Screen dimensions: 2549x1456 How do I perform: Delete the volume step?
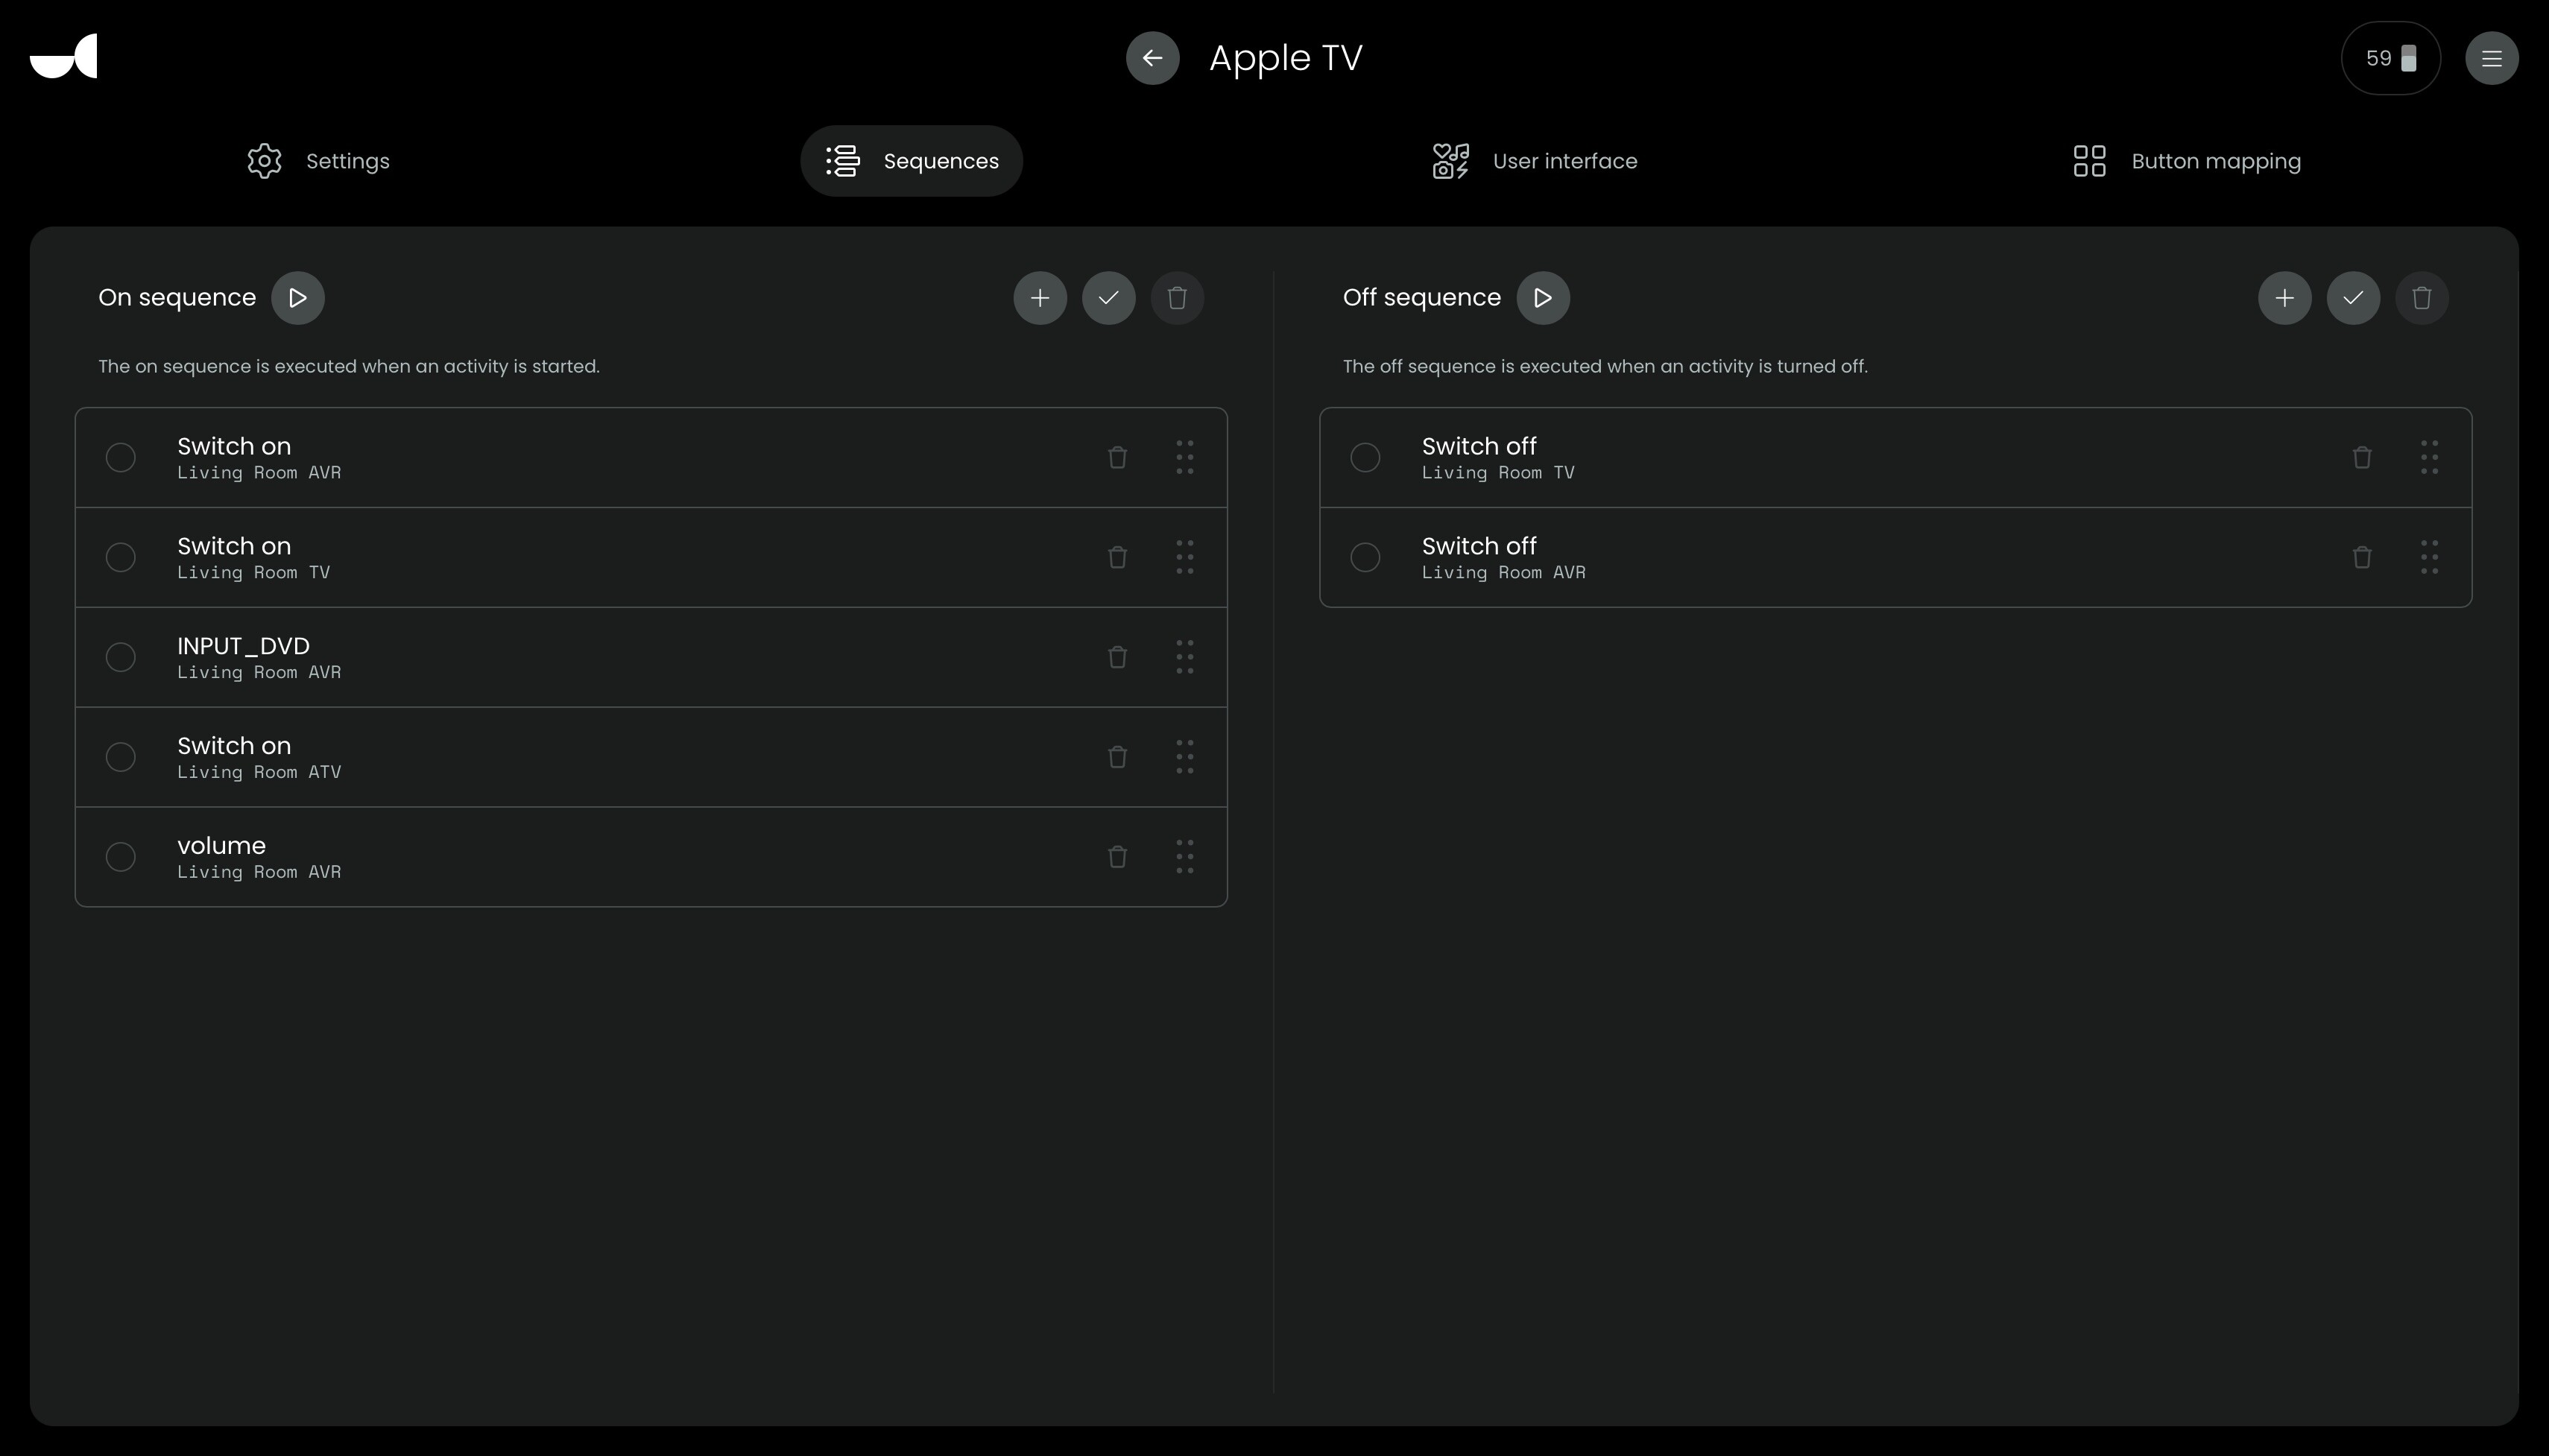point(1117,857)
